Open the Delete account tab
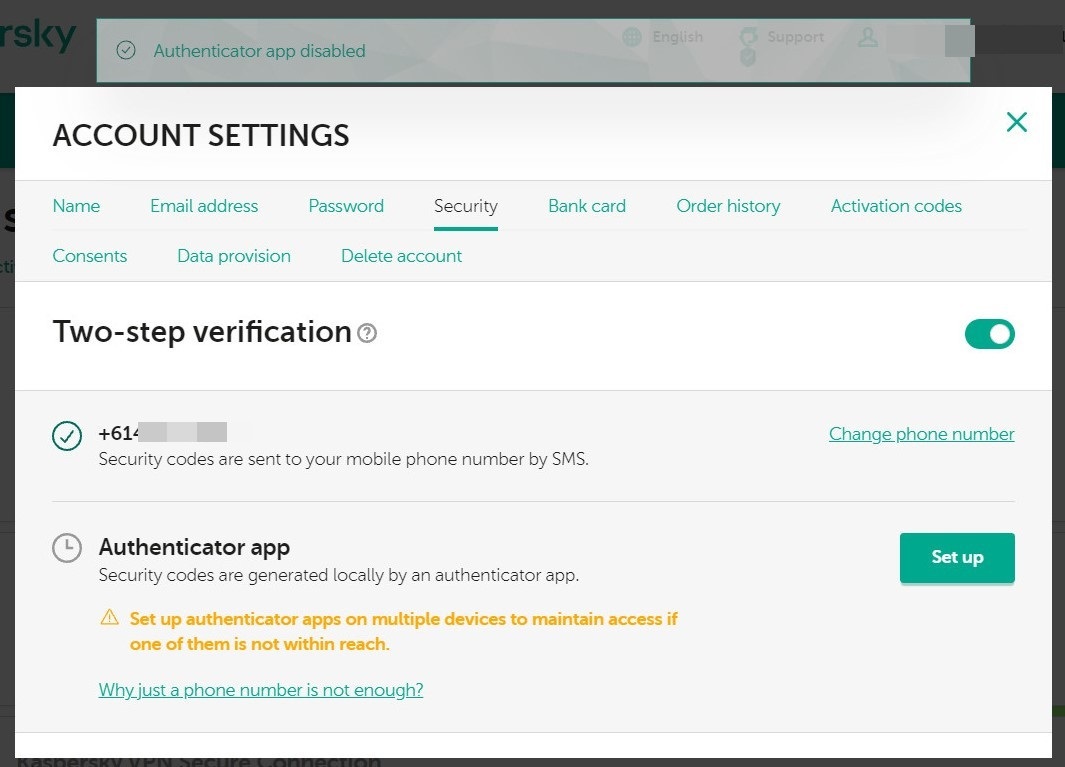Viewport: 1065px width, 767px height. coord(401,256)
